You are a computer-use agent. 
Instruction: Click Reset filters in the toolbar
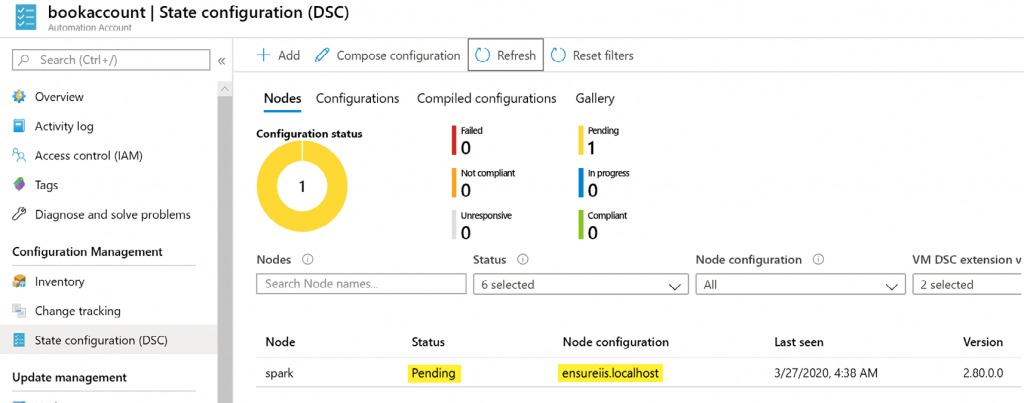(592, 55)
